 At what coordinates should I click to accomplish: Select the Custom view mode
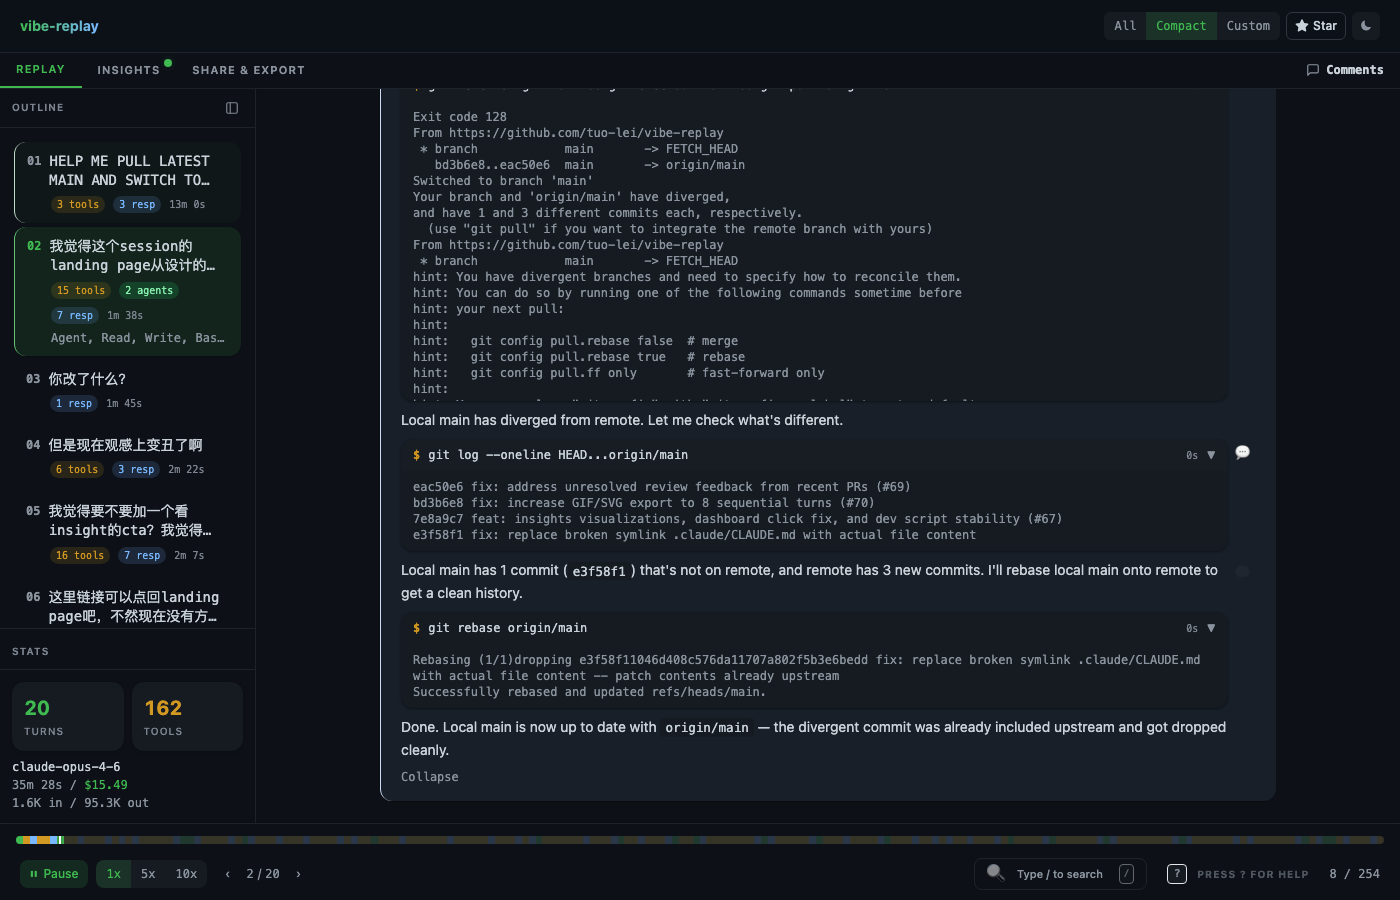[x=1248, y=26]
